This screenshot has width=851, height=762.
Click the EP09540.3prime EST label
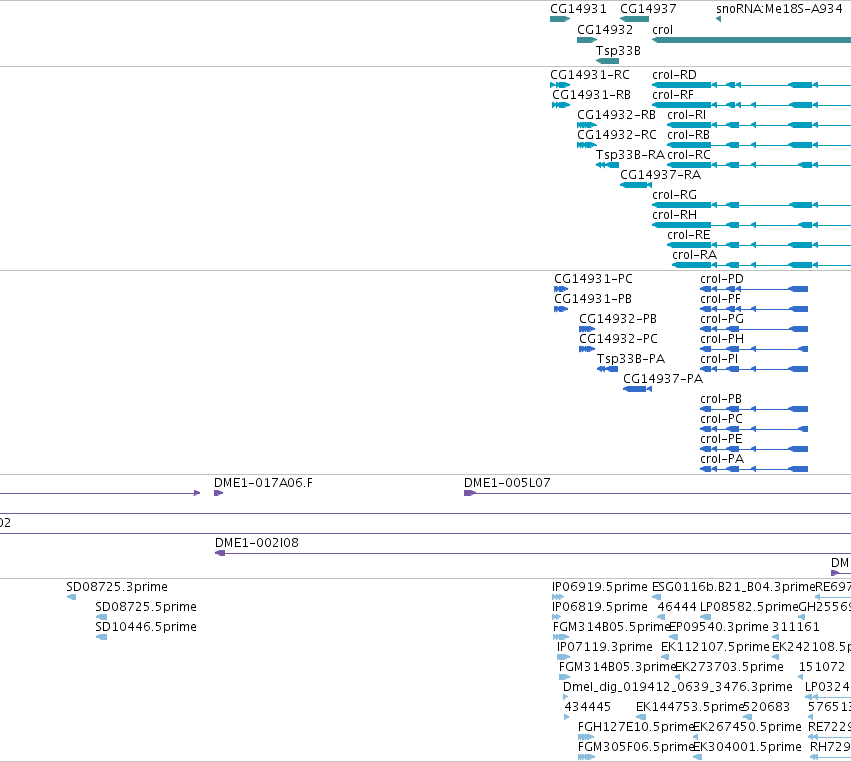tap(719, 627)
